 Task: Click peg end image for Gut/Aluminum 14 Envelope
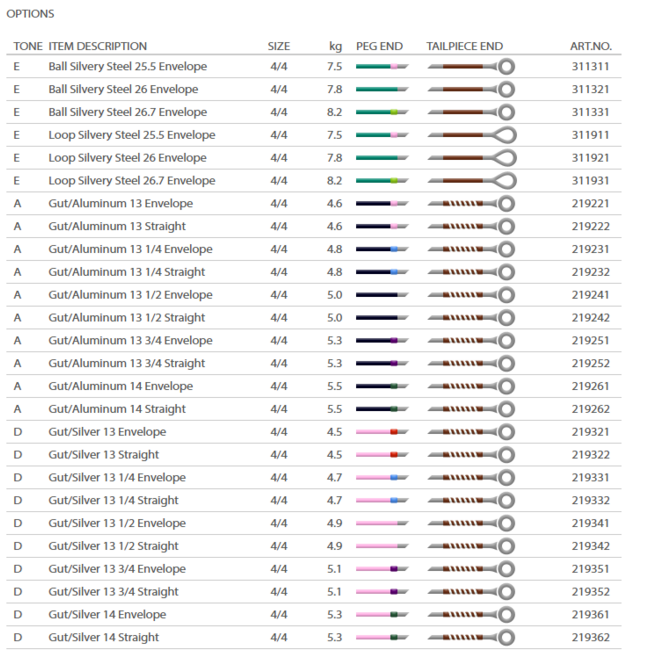(382, 386)
